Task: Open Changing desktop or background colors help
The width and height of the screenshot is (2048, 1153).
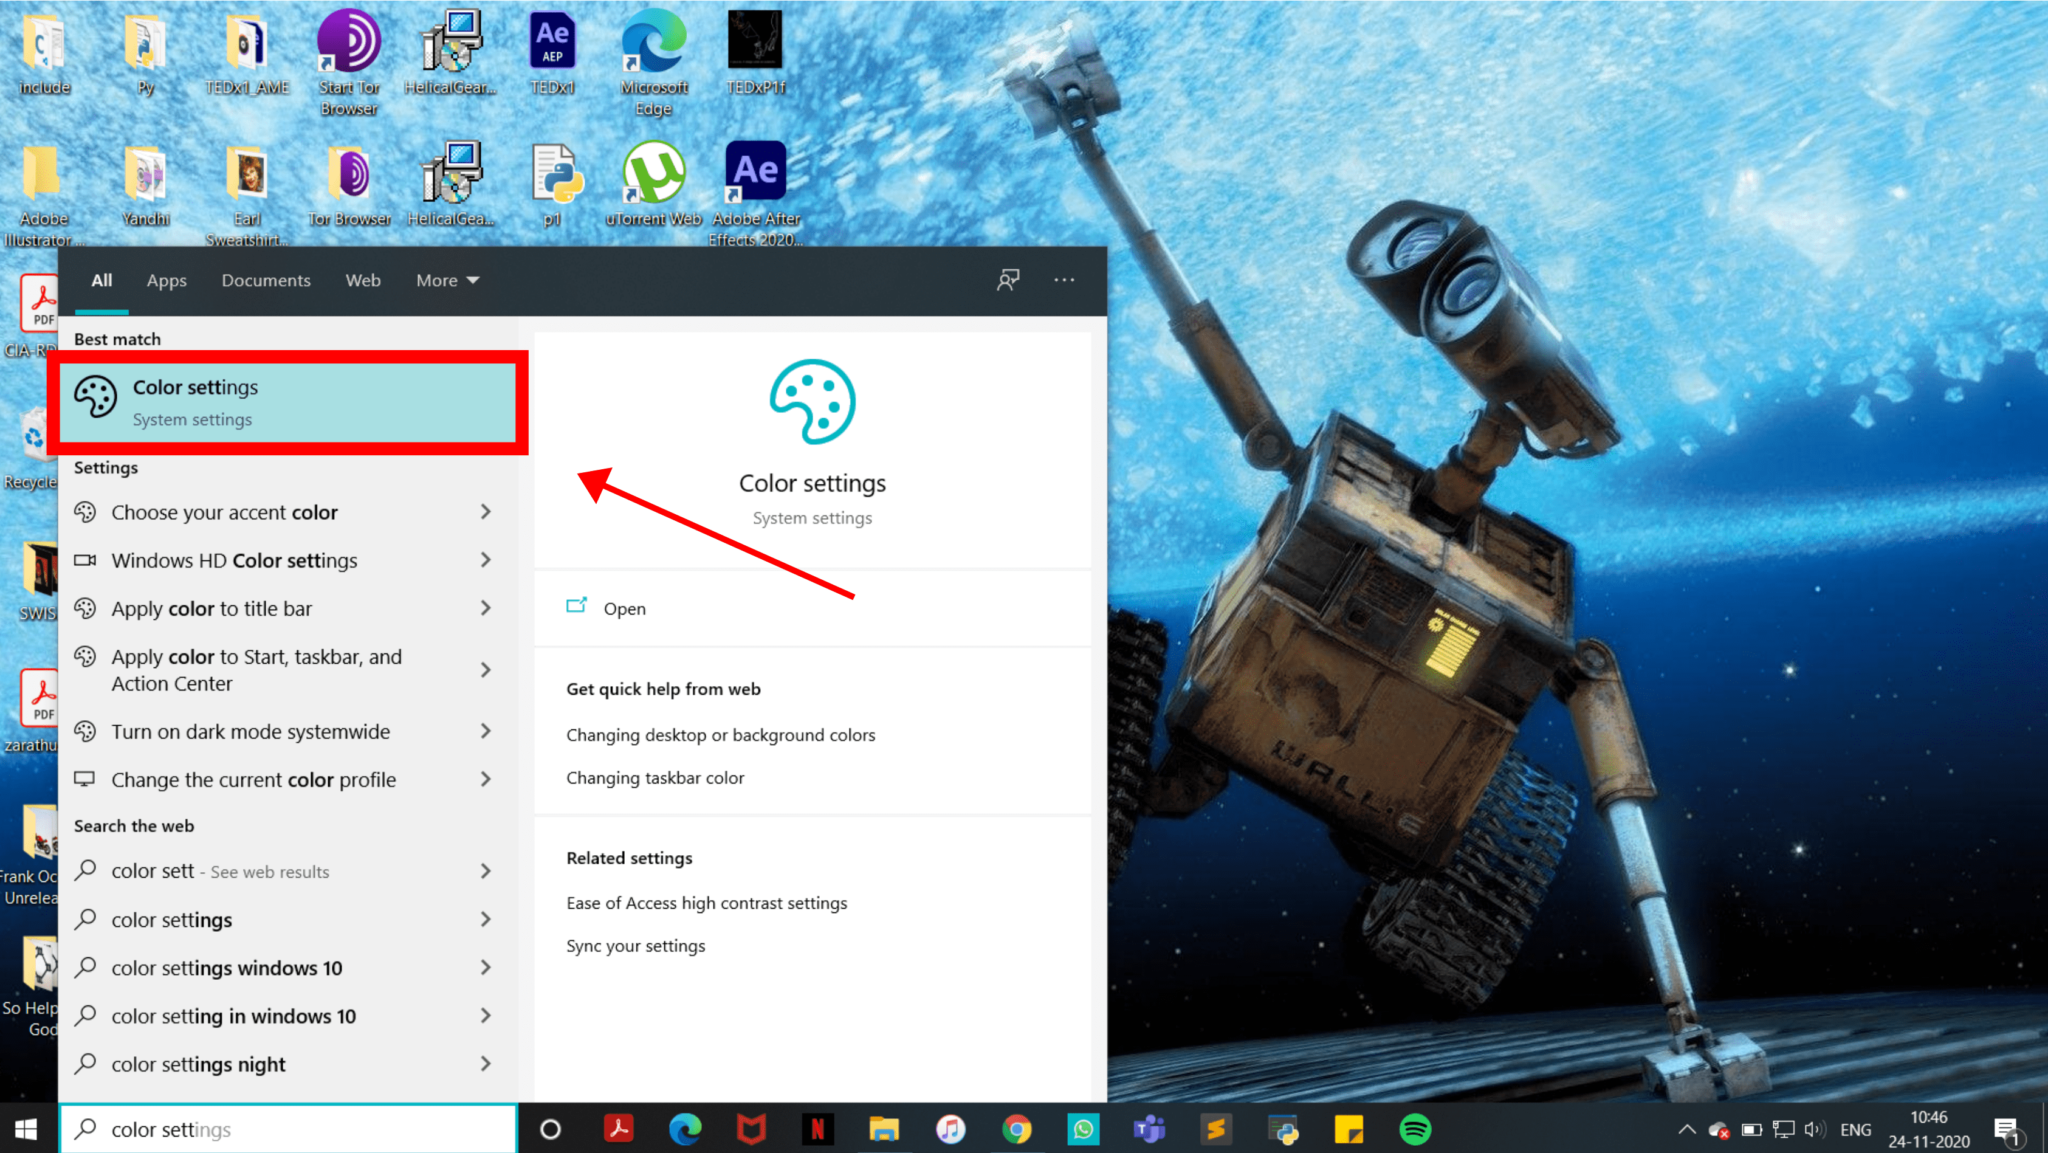Action: tap(720, 735)
